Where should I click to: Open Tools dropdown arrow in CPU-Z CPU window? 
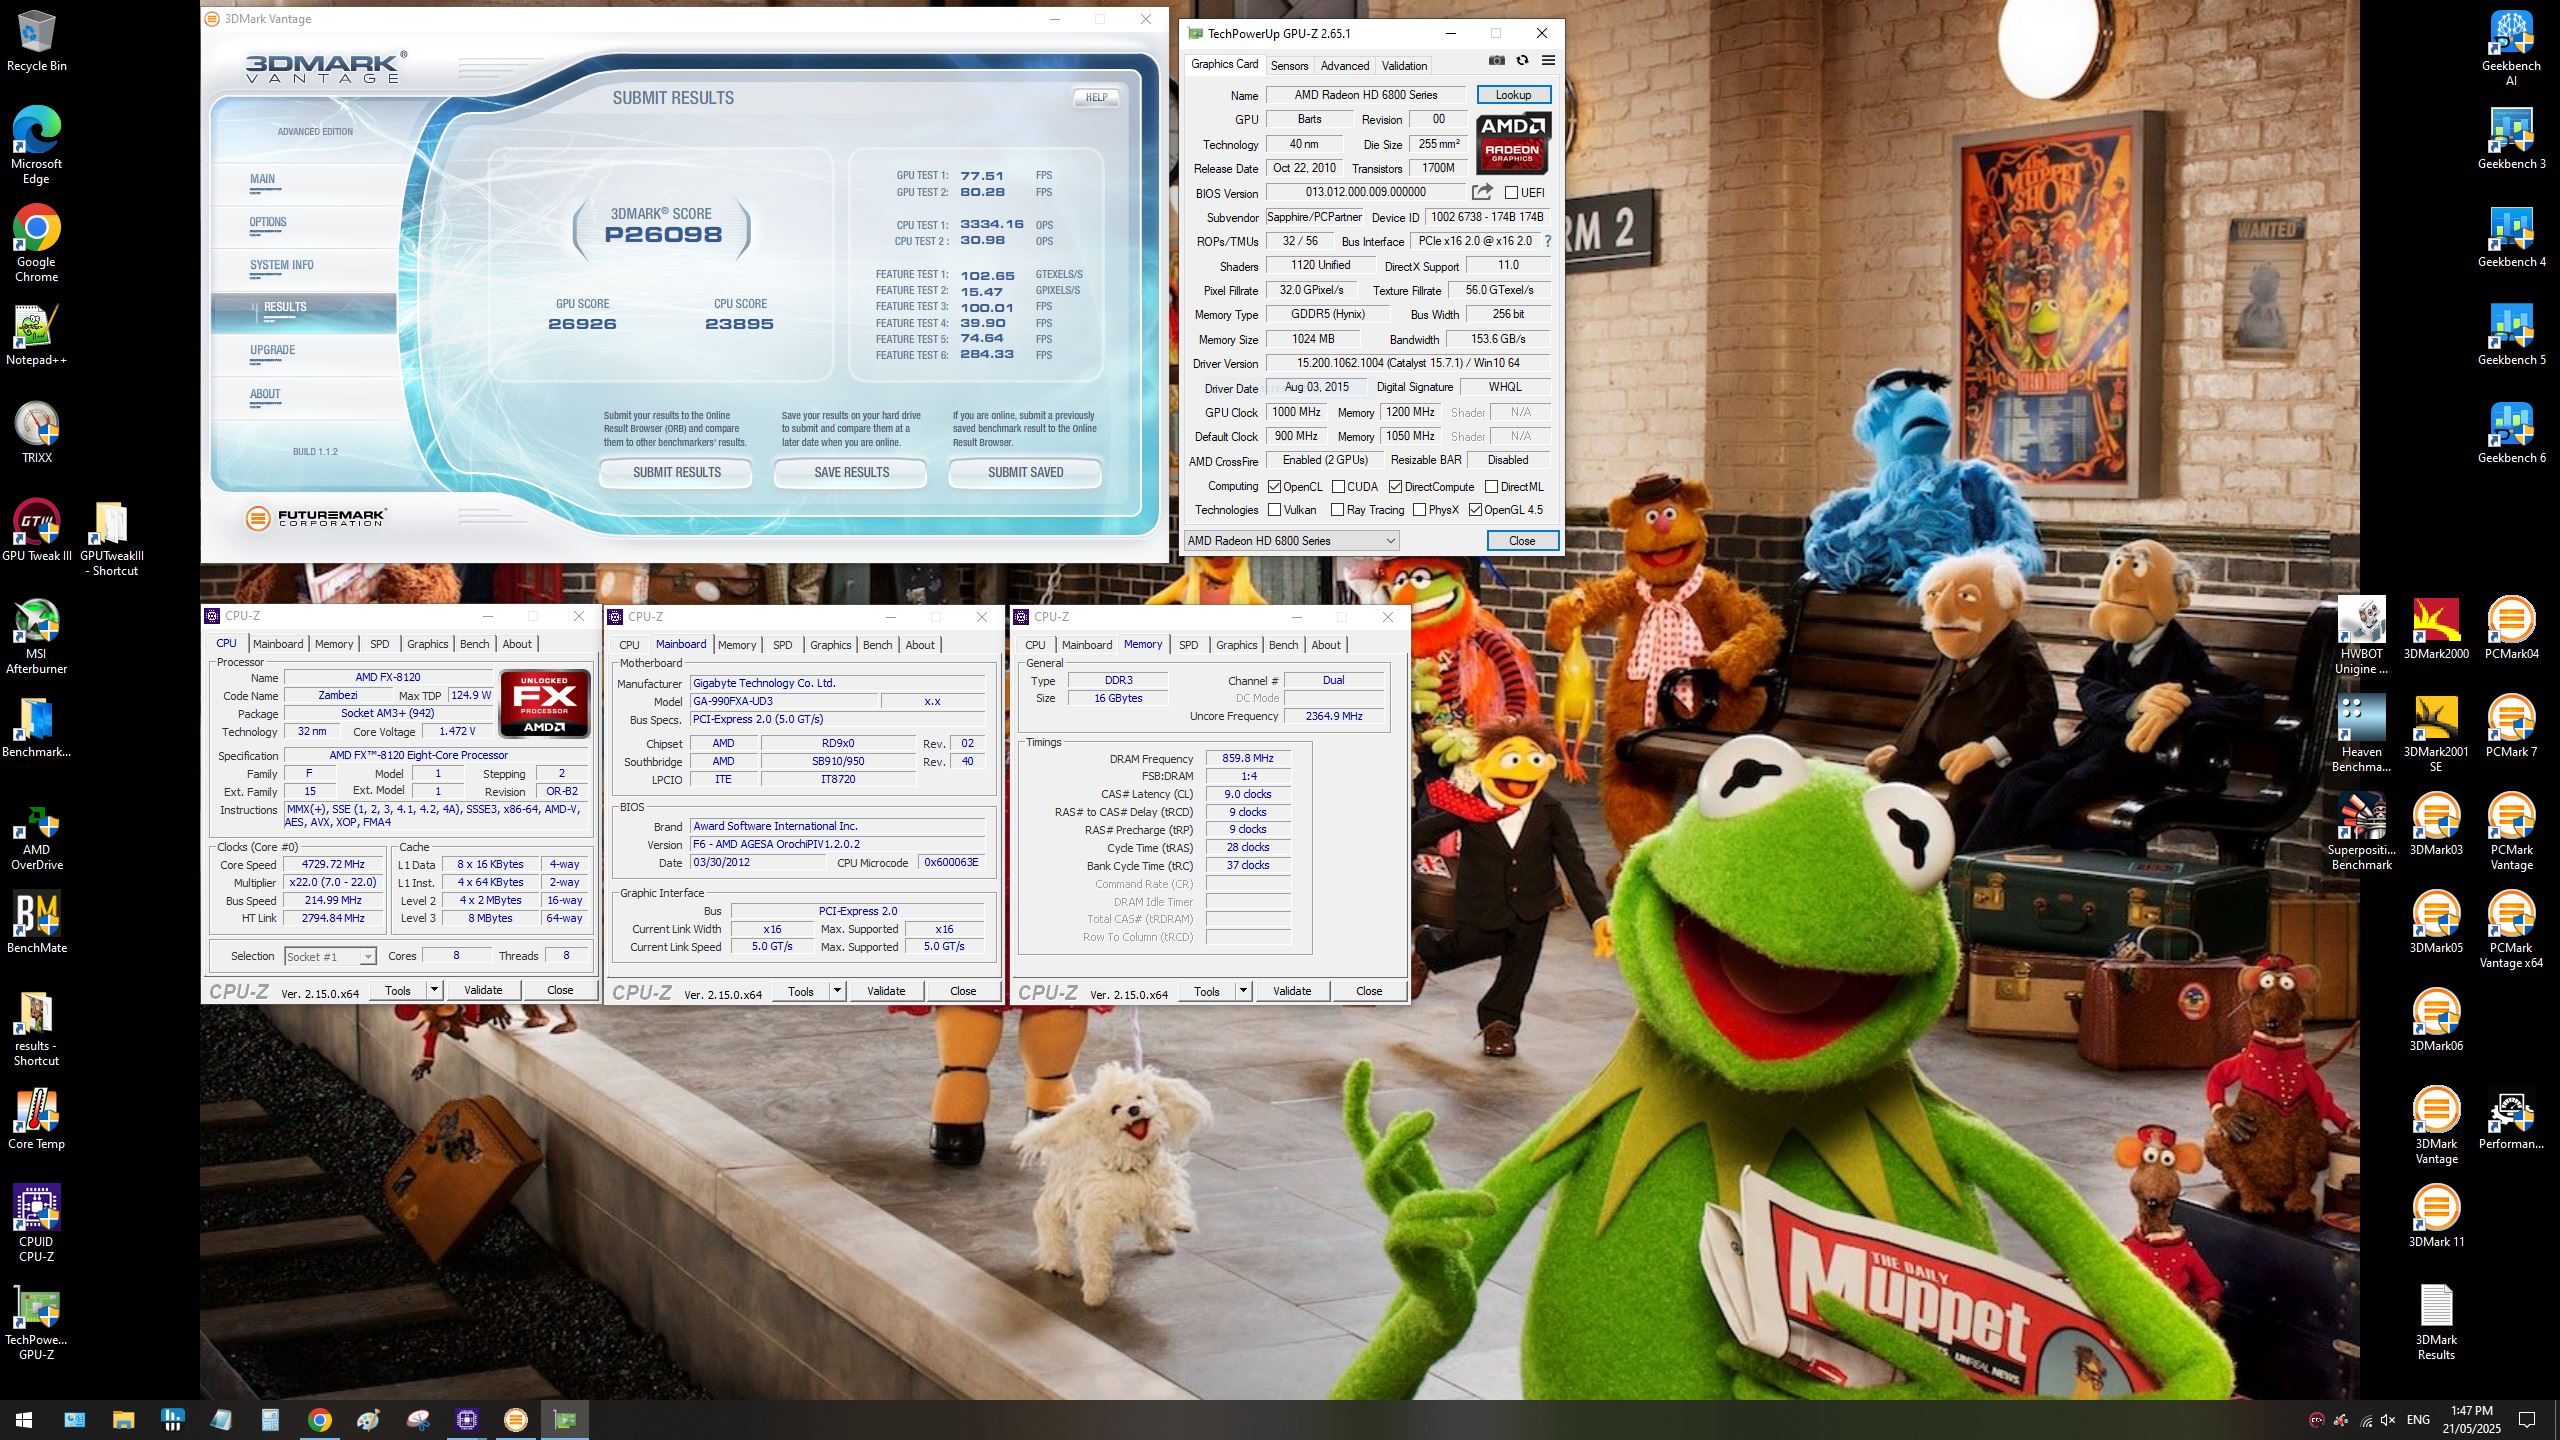tap(434, 990)
